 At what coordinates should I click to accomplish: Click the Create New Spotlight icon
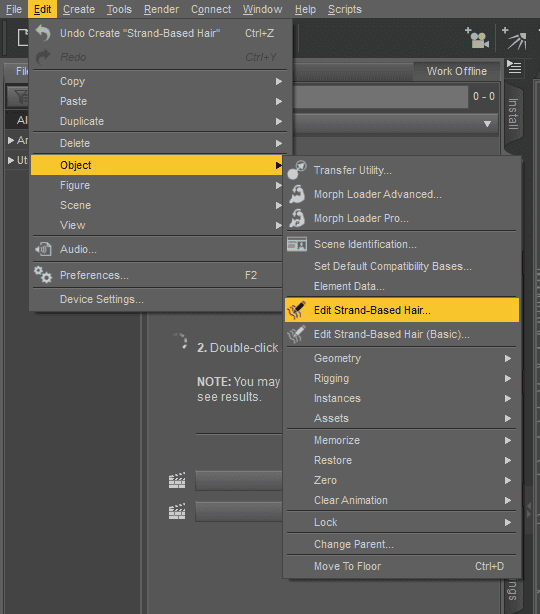pyautogui.click(x=514, y=38)
